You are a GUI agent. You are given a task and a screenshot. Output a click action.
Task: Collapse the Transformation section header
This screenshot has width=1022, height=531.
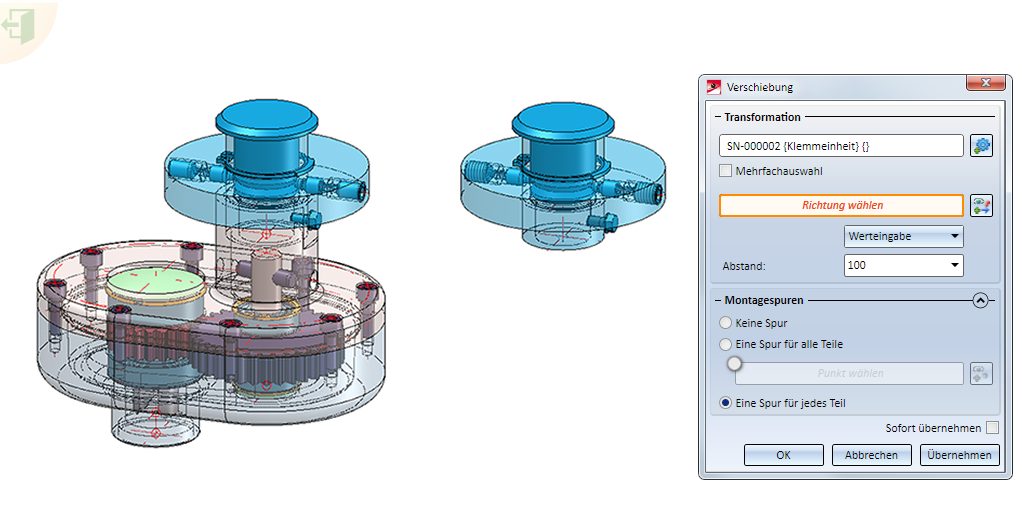pos(718,117)
